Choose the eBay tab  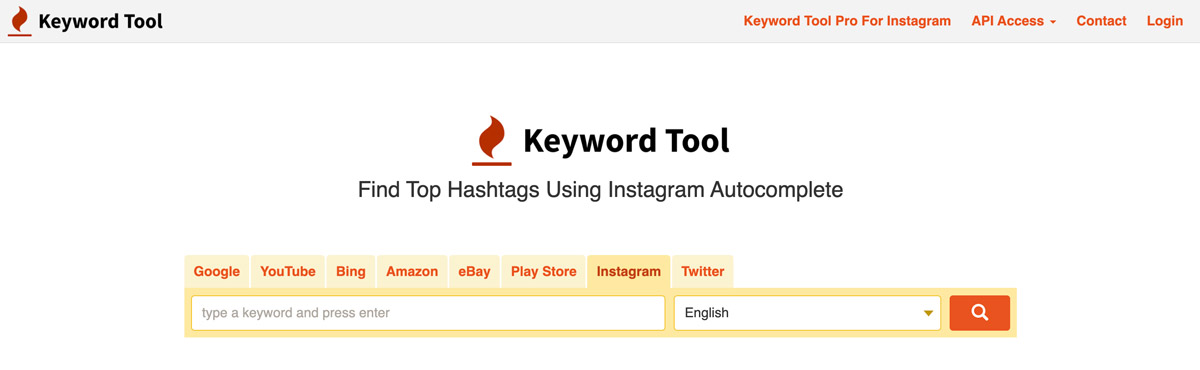click(x=475, y=271)
